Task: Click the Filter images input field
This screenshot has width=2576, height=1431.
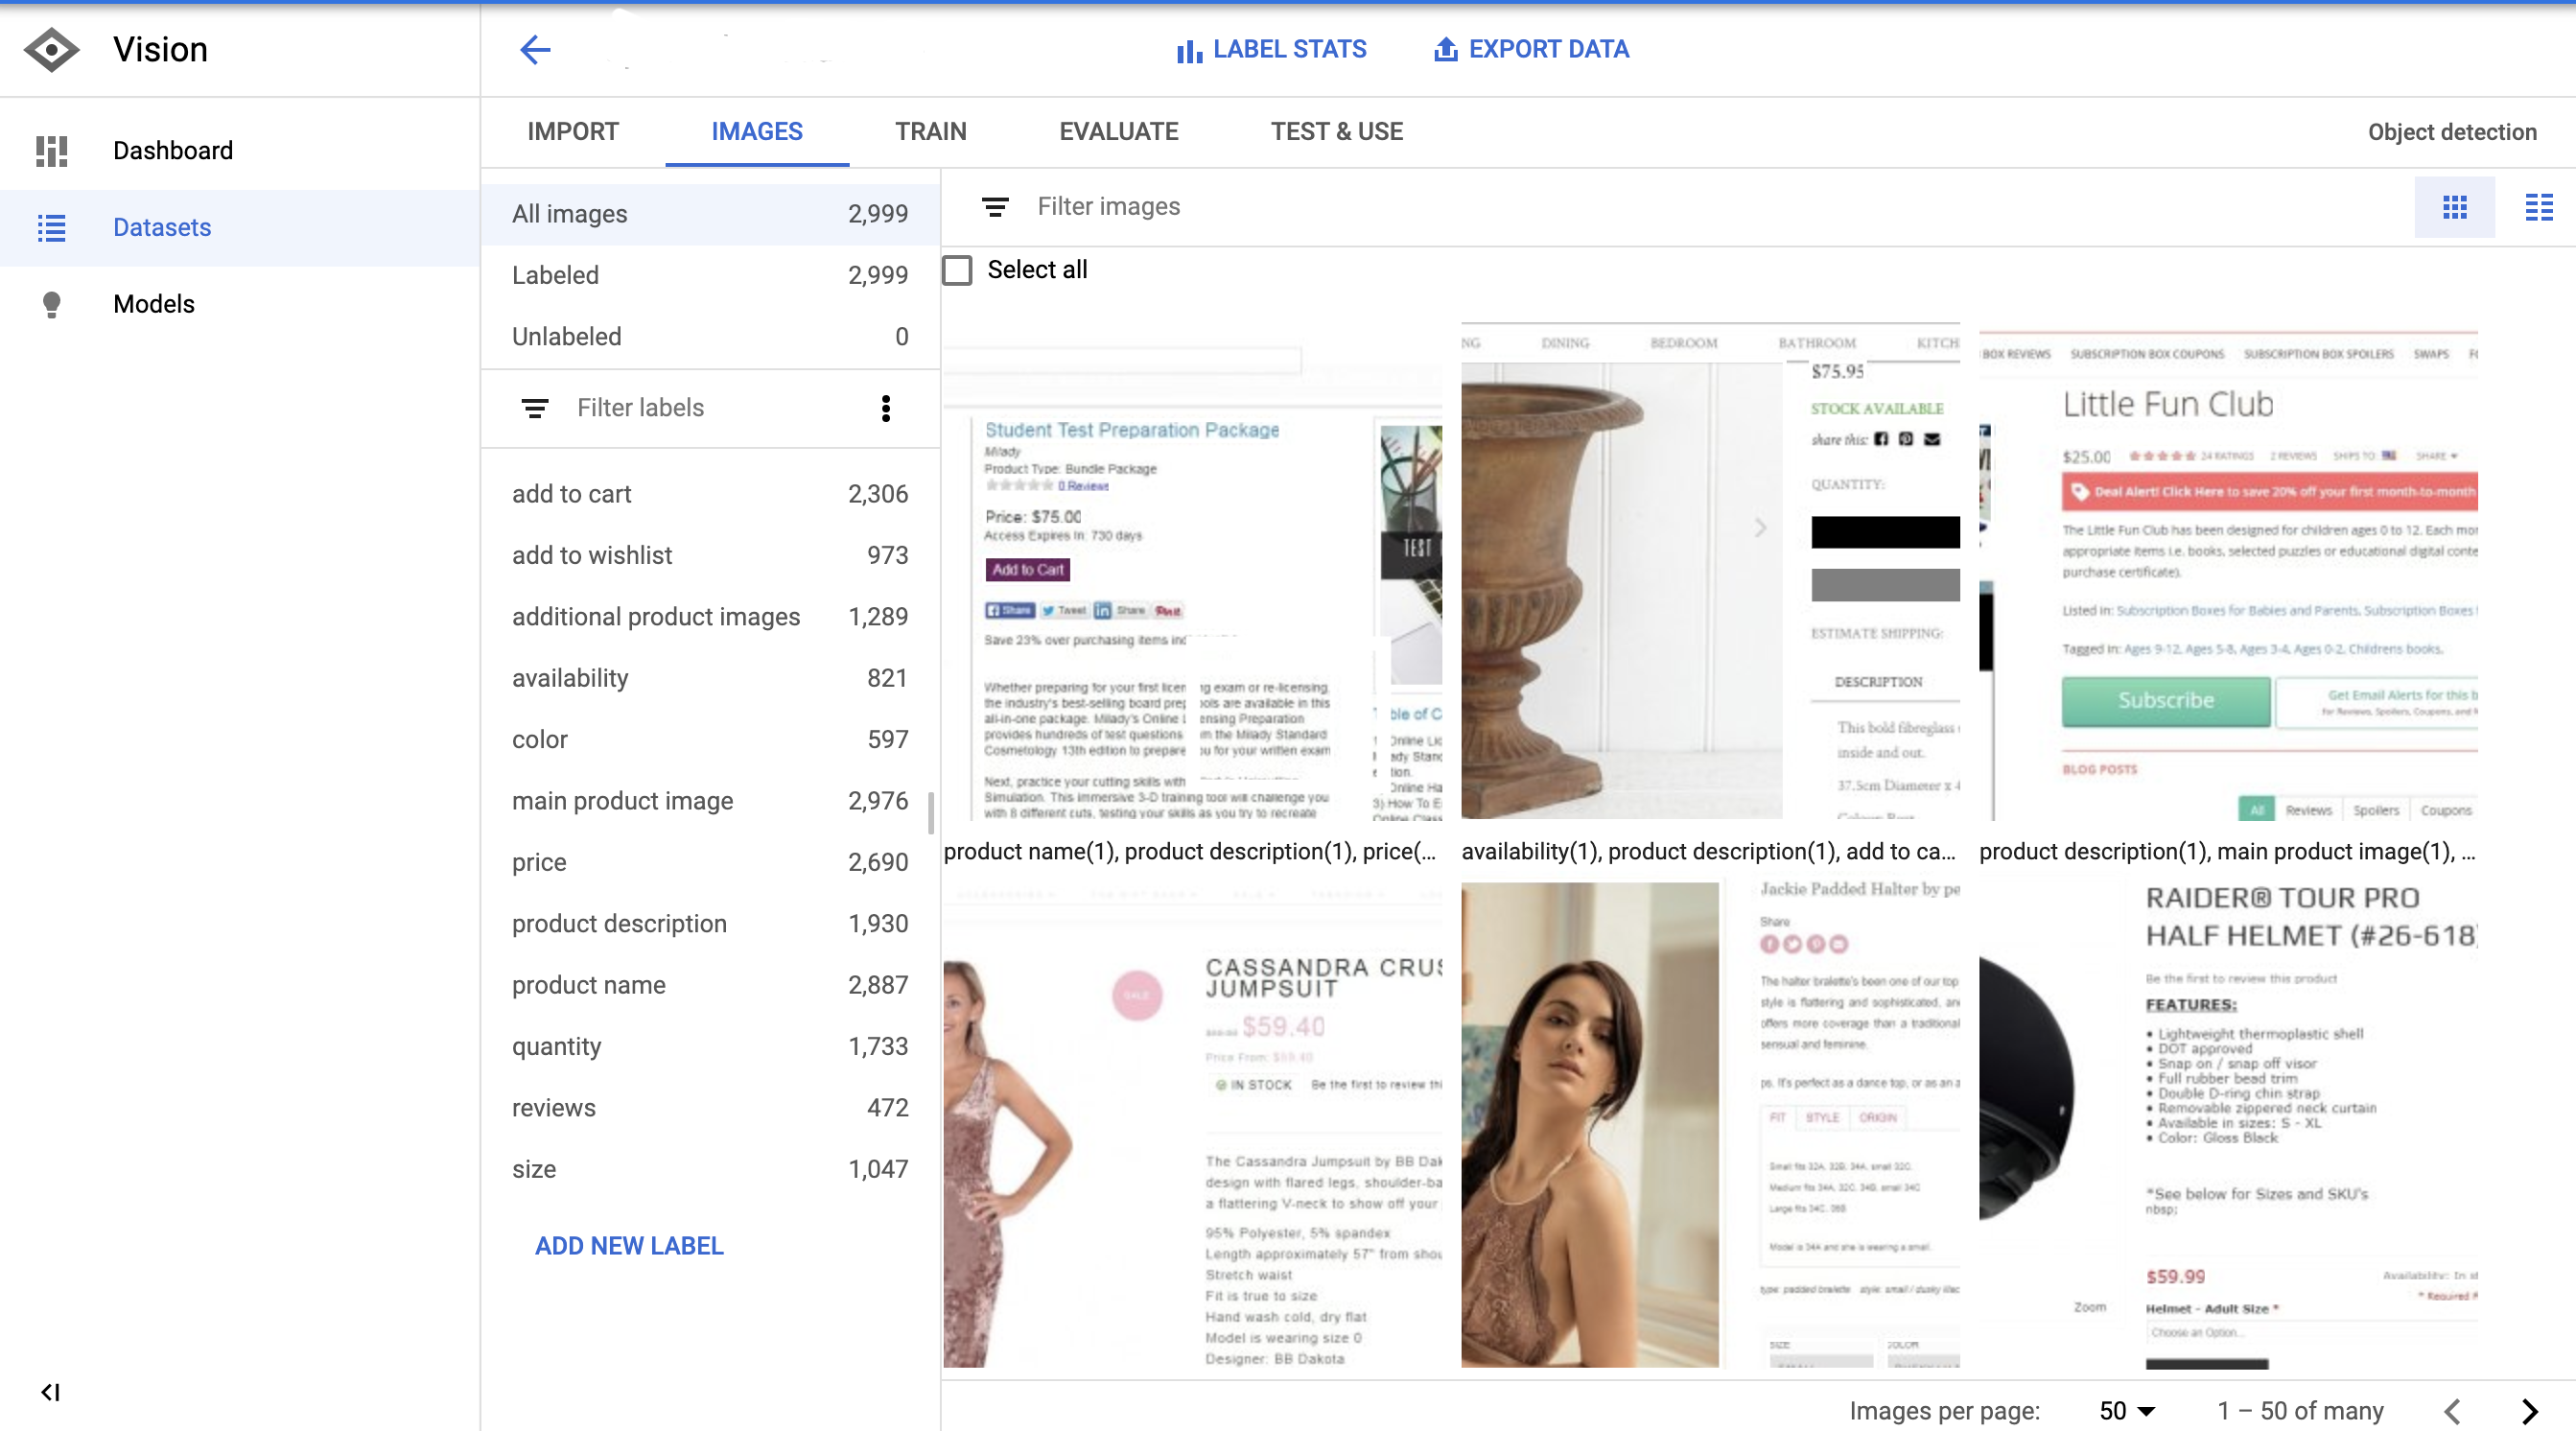Action: [1108, 207]
